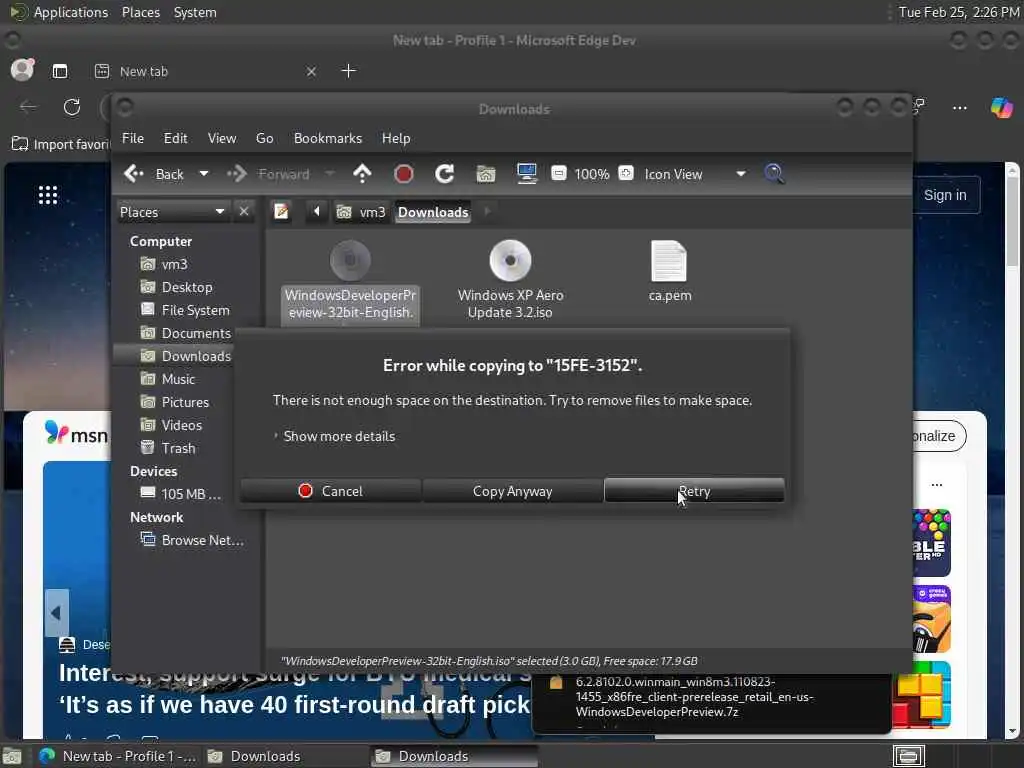Click previous news slide arrow on MSN

pos(56,613)
